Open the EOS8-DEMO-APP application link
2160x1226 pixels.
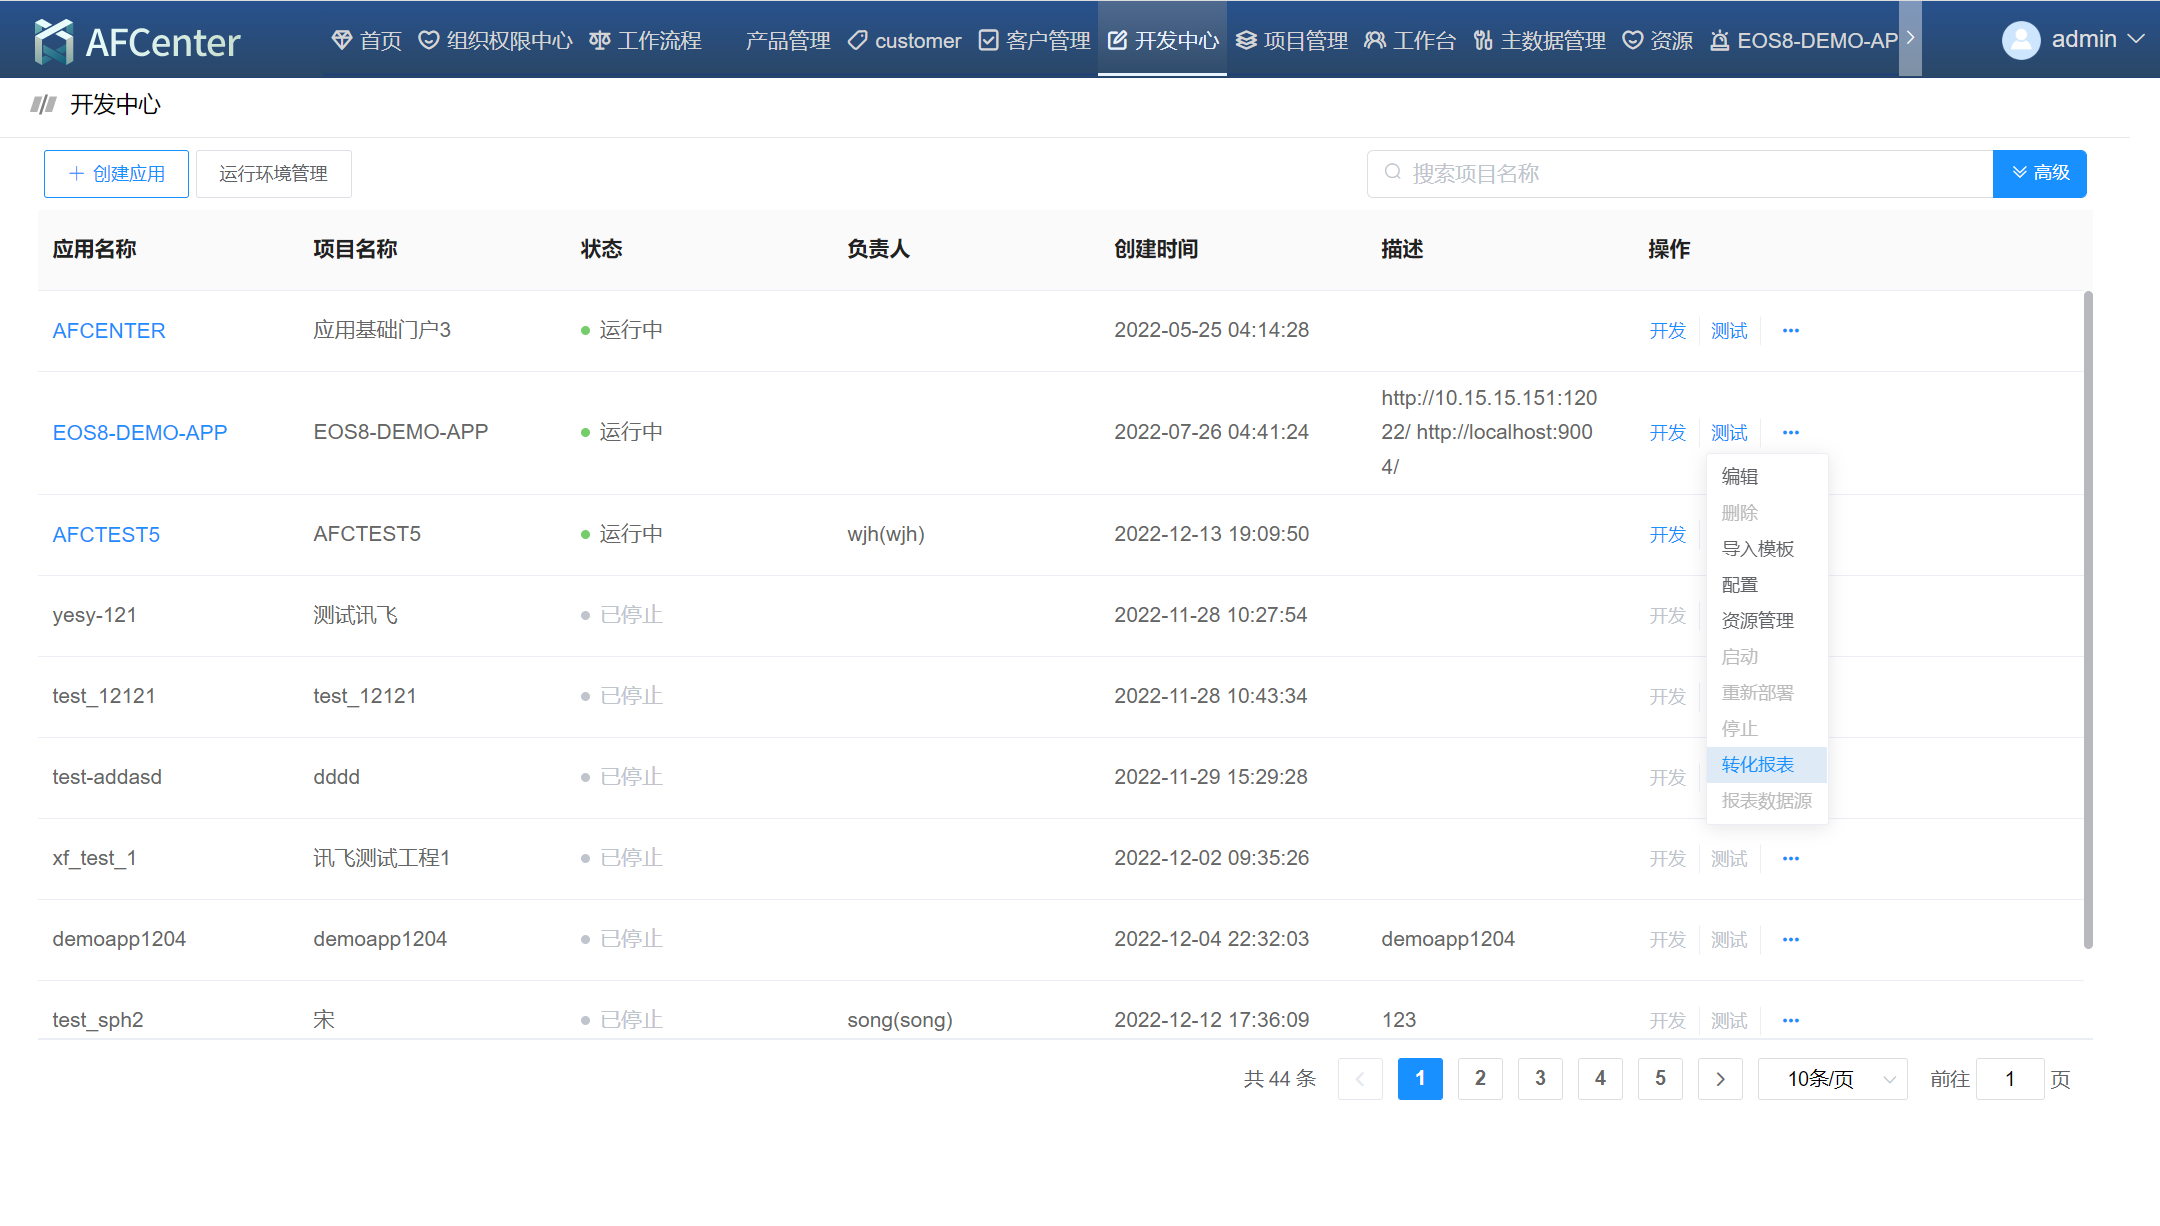click(139, 433)
